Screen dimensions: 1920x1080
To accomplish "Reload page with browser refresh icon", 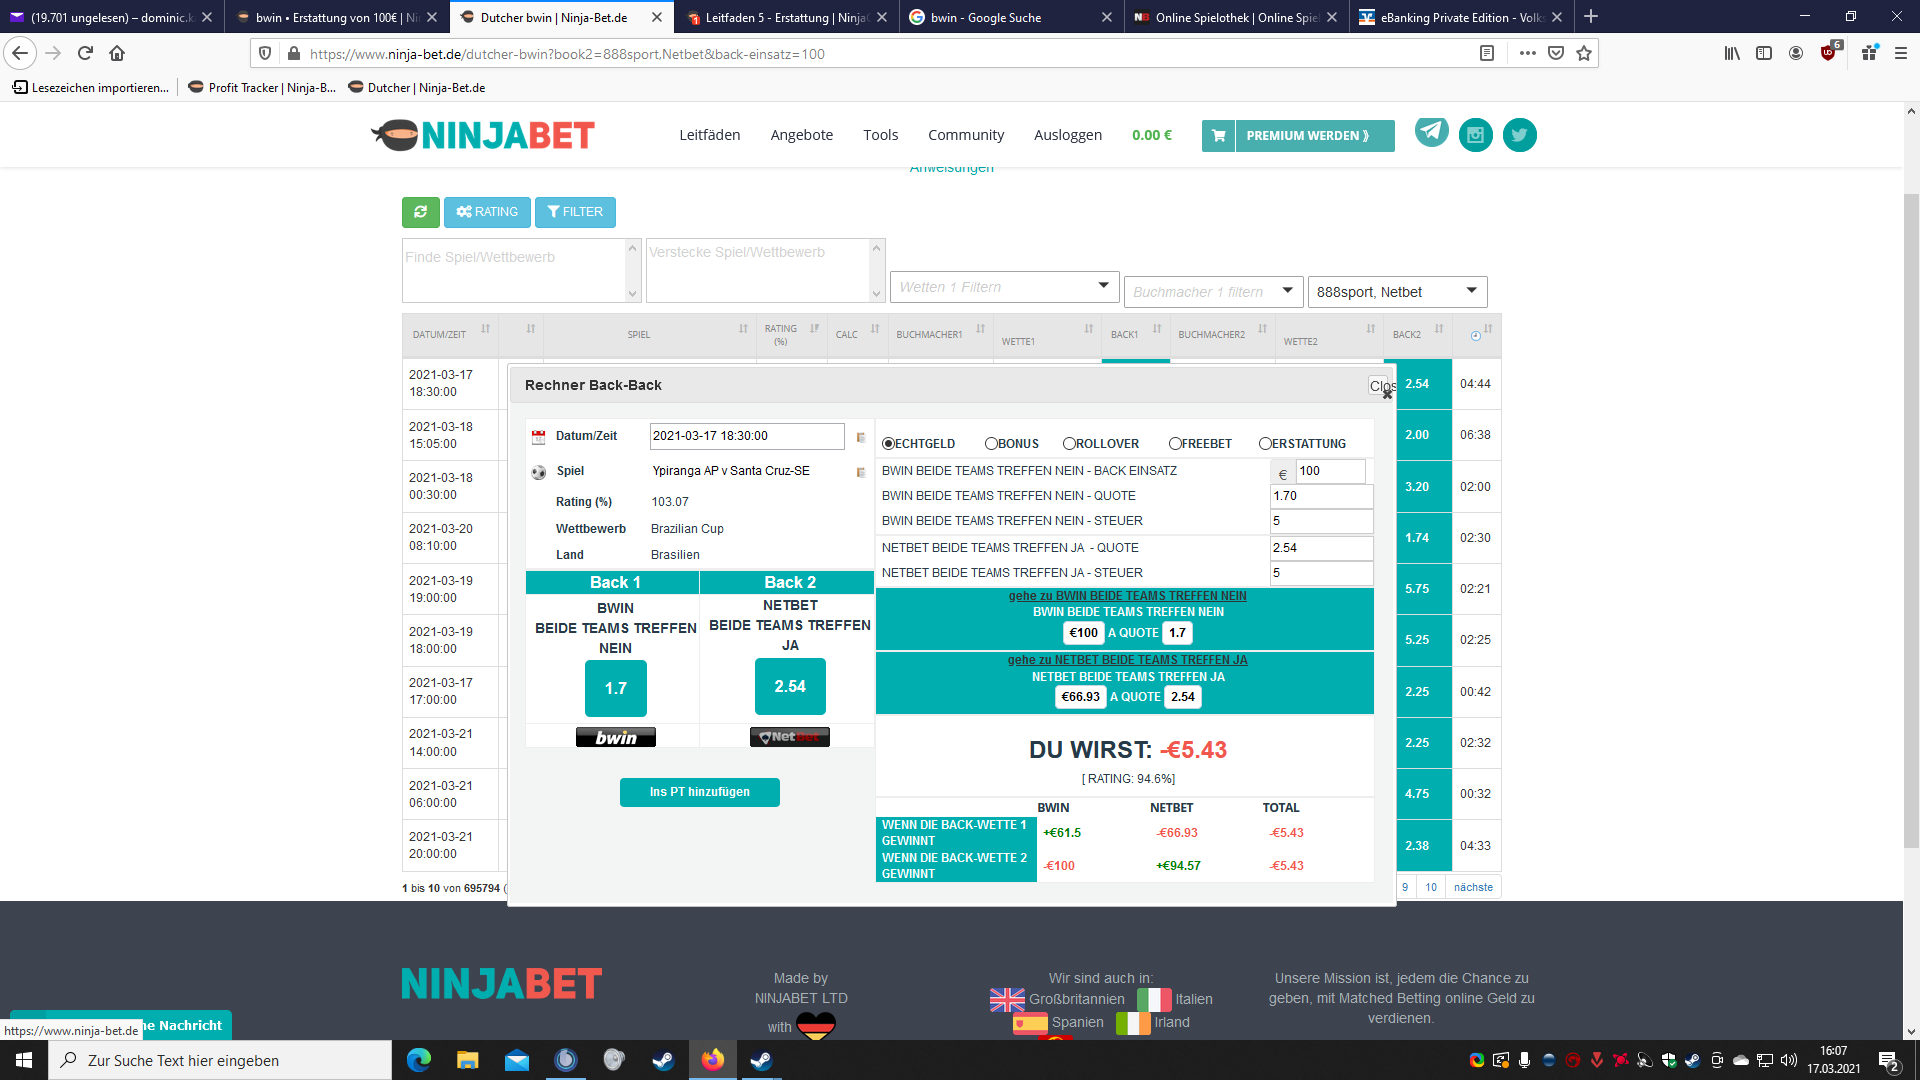I will coord(85,53).
